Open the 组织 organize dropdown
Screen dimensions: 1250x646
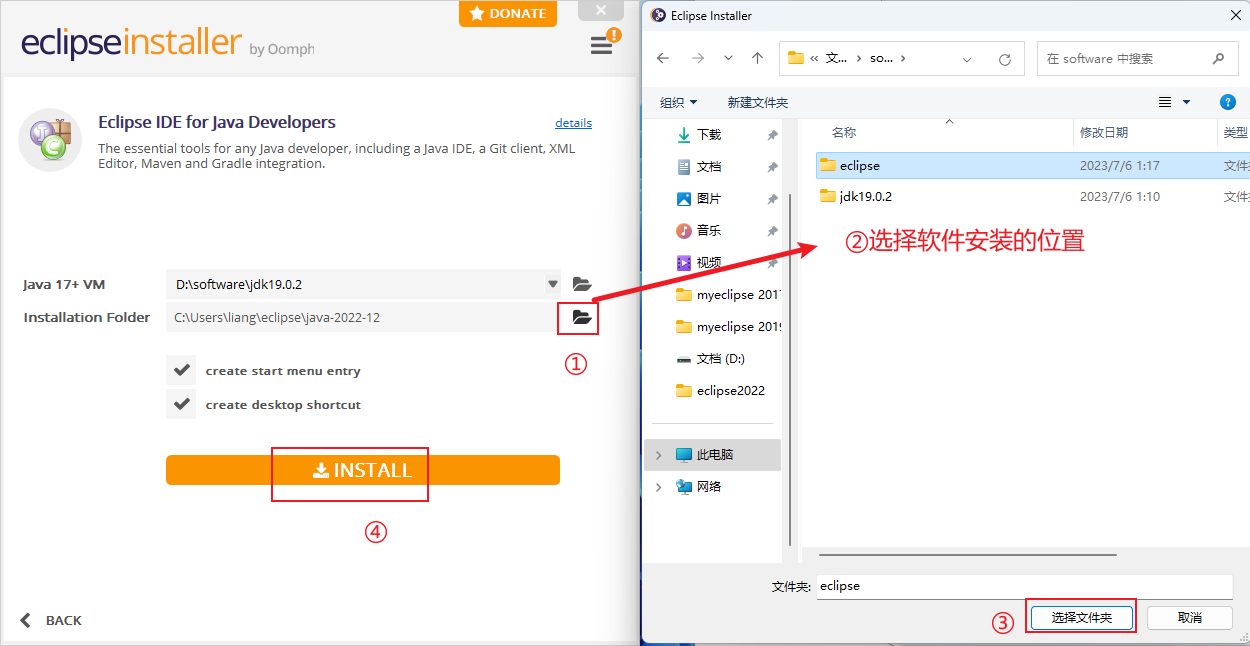point(679,102)
